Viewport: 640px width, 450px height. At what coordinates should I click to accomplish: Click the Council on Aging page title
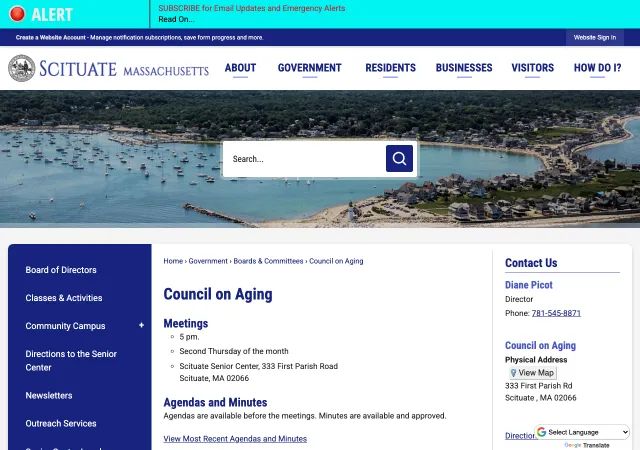coord(218,294)
